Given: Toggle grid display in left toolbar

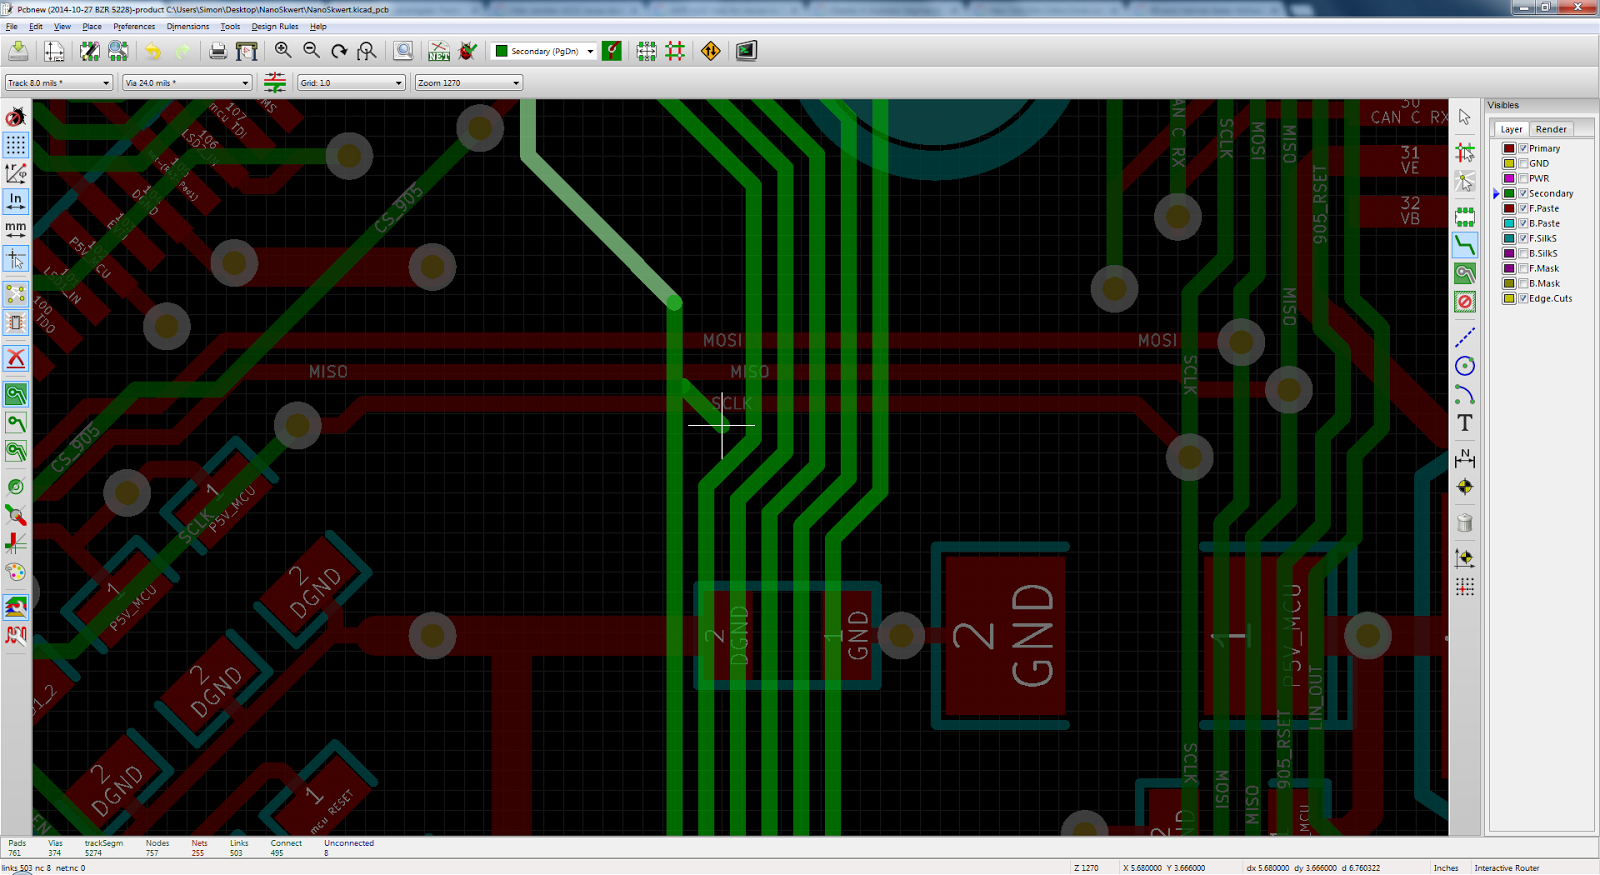Looking at the screenshot, I should click(16, 145).
